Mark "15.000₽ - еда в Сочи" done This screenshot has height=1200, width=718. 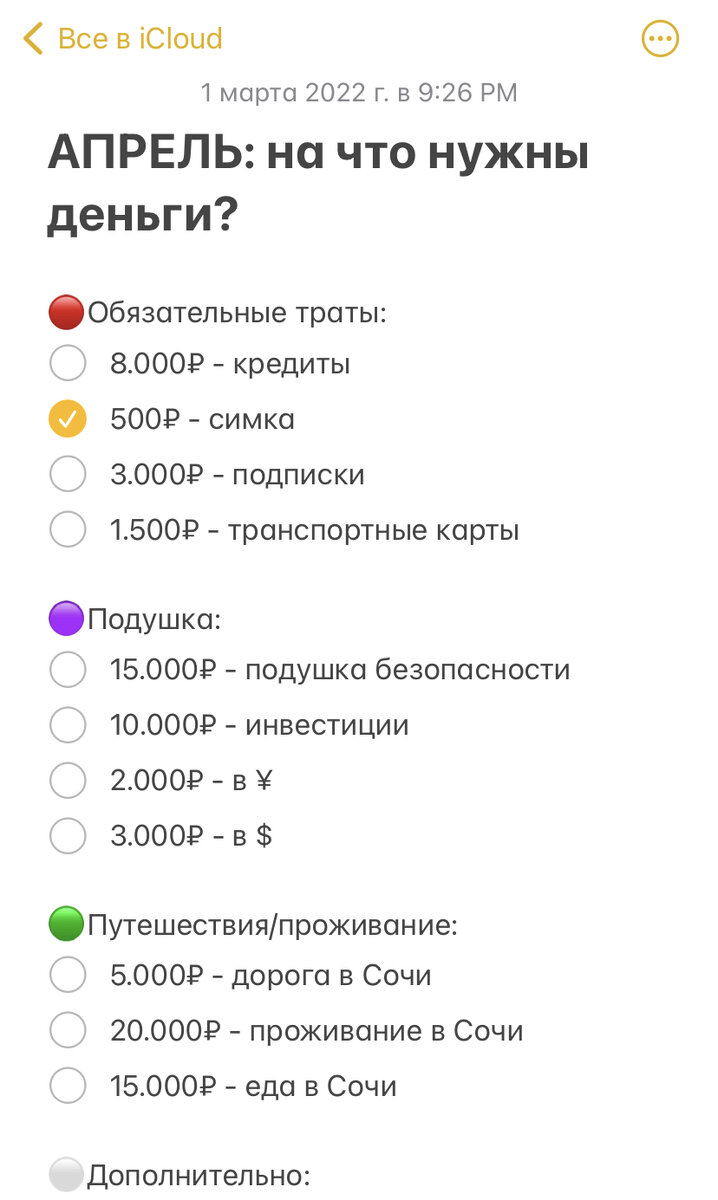(x=67, y=1086)
